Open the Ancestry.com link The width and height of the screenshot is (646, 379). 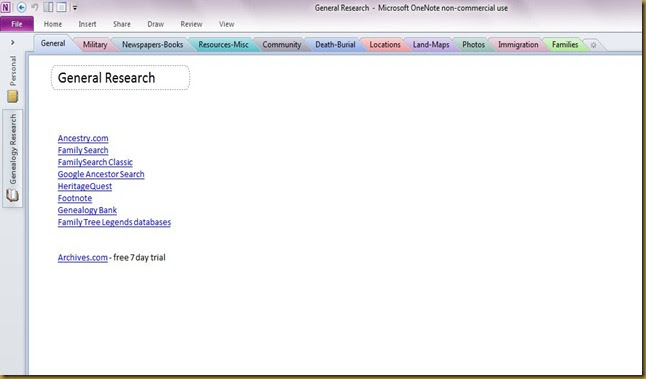[83, 138]
